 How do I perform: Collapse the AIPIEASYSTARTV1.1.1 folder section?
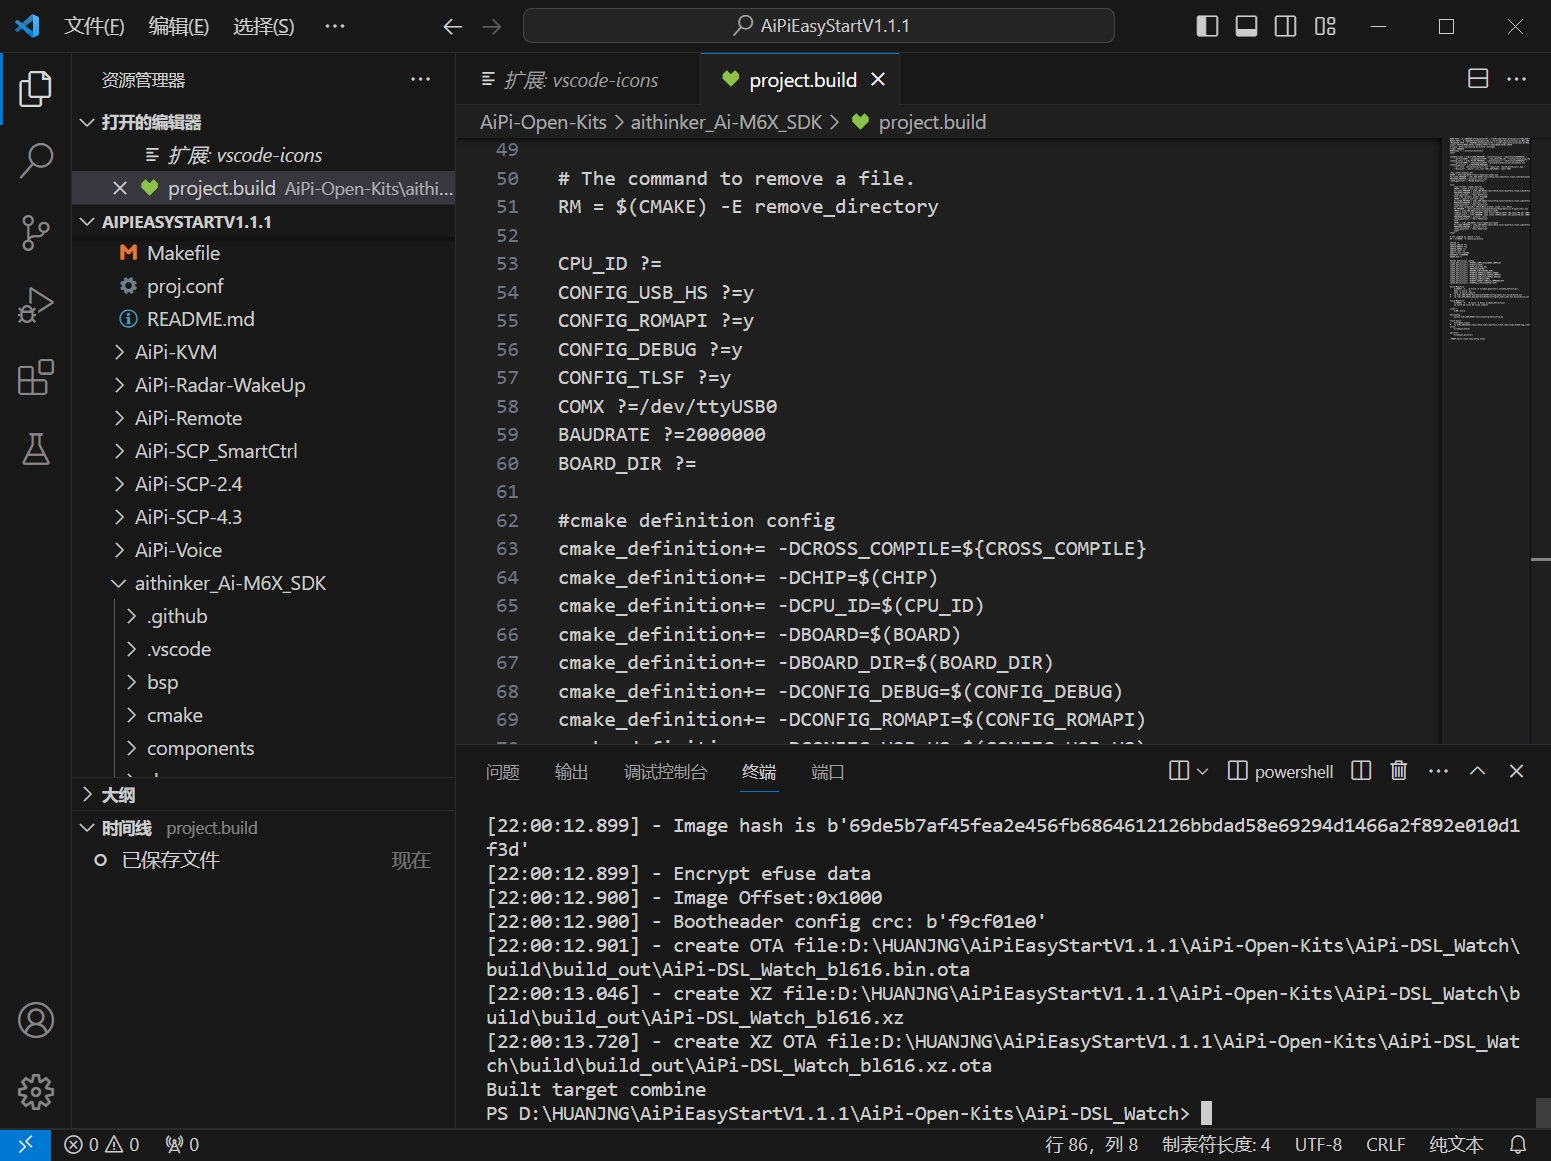pos(264,221)
